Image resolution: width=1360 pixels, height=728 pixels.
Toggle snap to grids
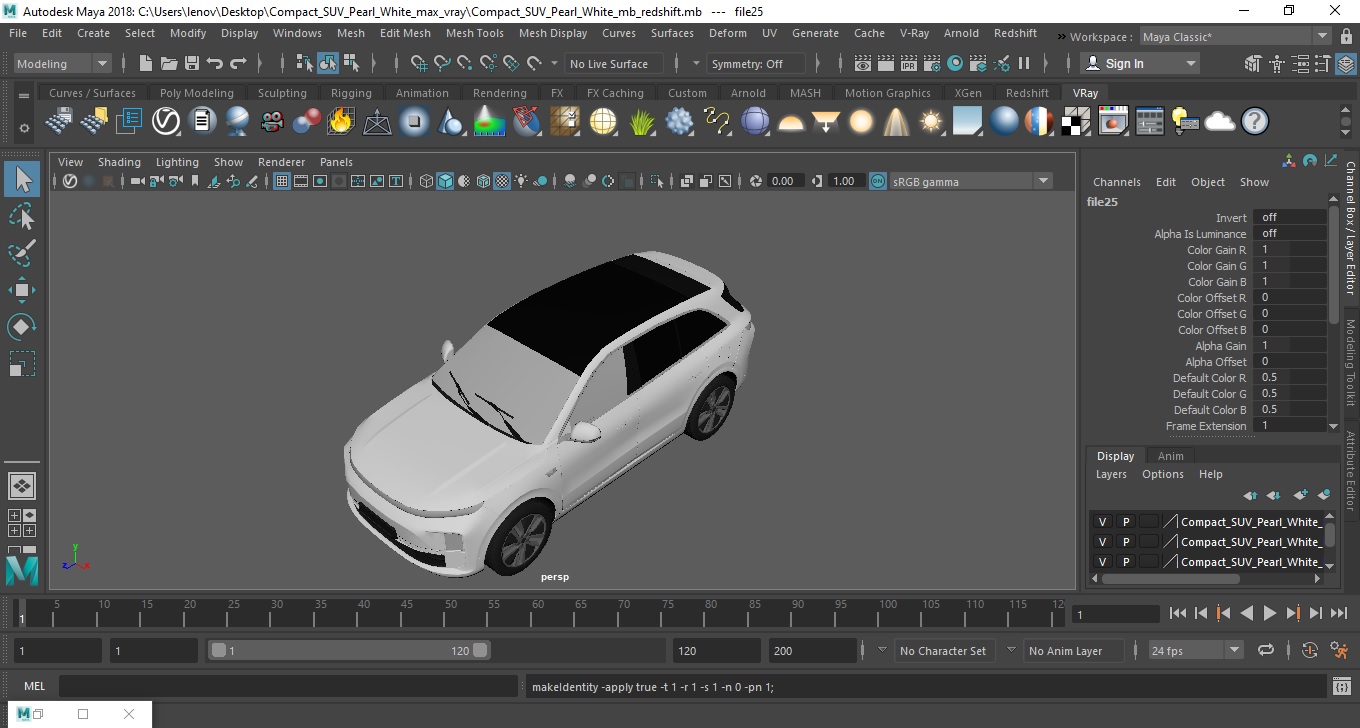point(420,63)
